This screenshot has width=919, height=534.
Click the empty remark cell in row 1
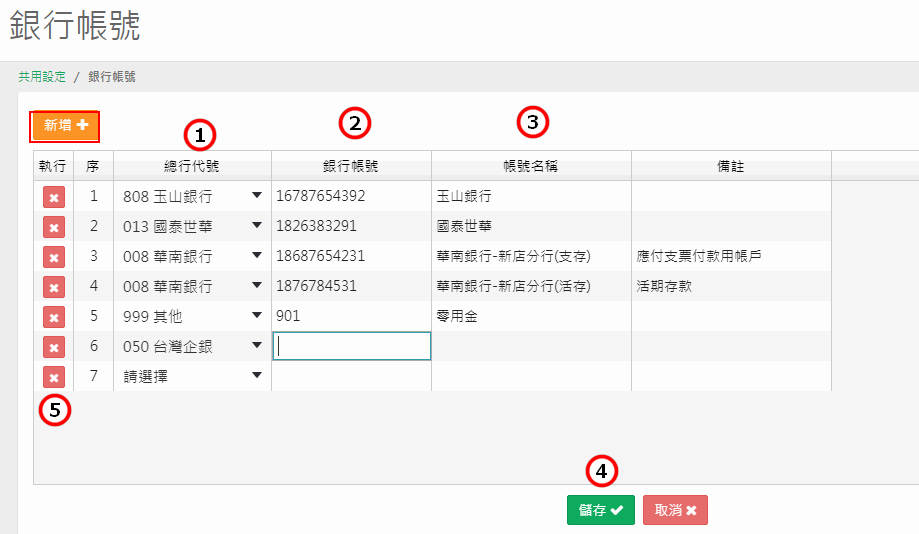click(x=731, y=196)
